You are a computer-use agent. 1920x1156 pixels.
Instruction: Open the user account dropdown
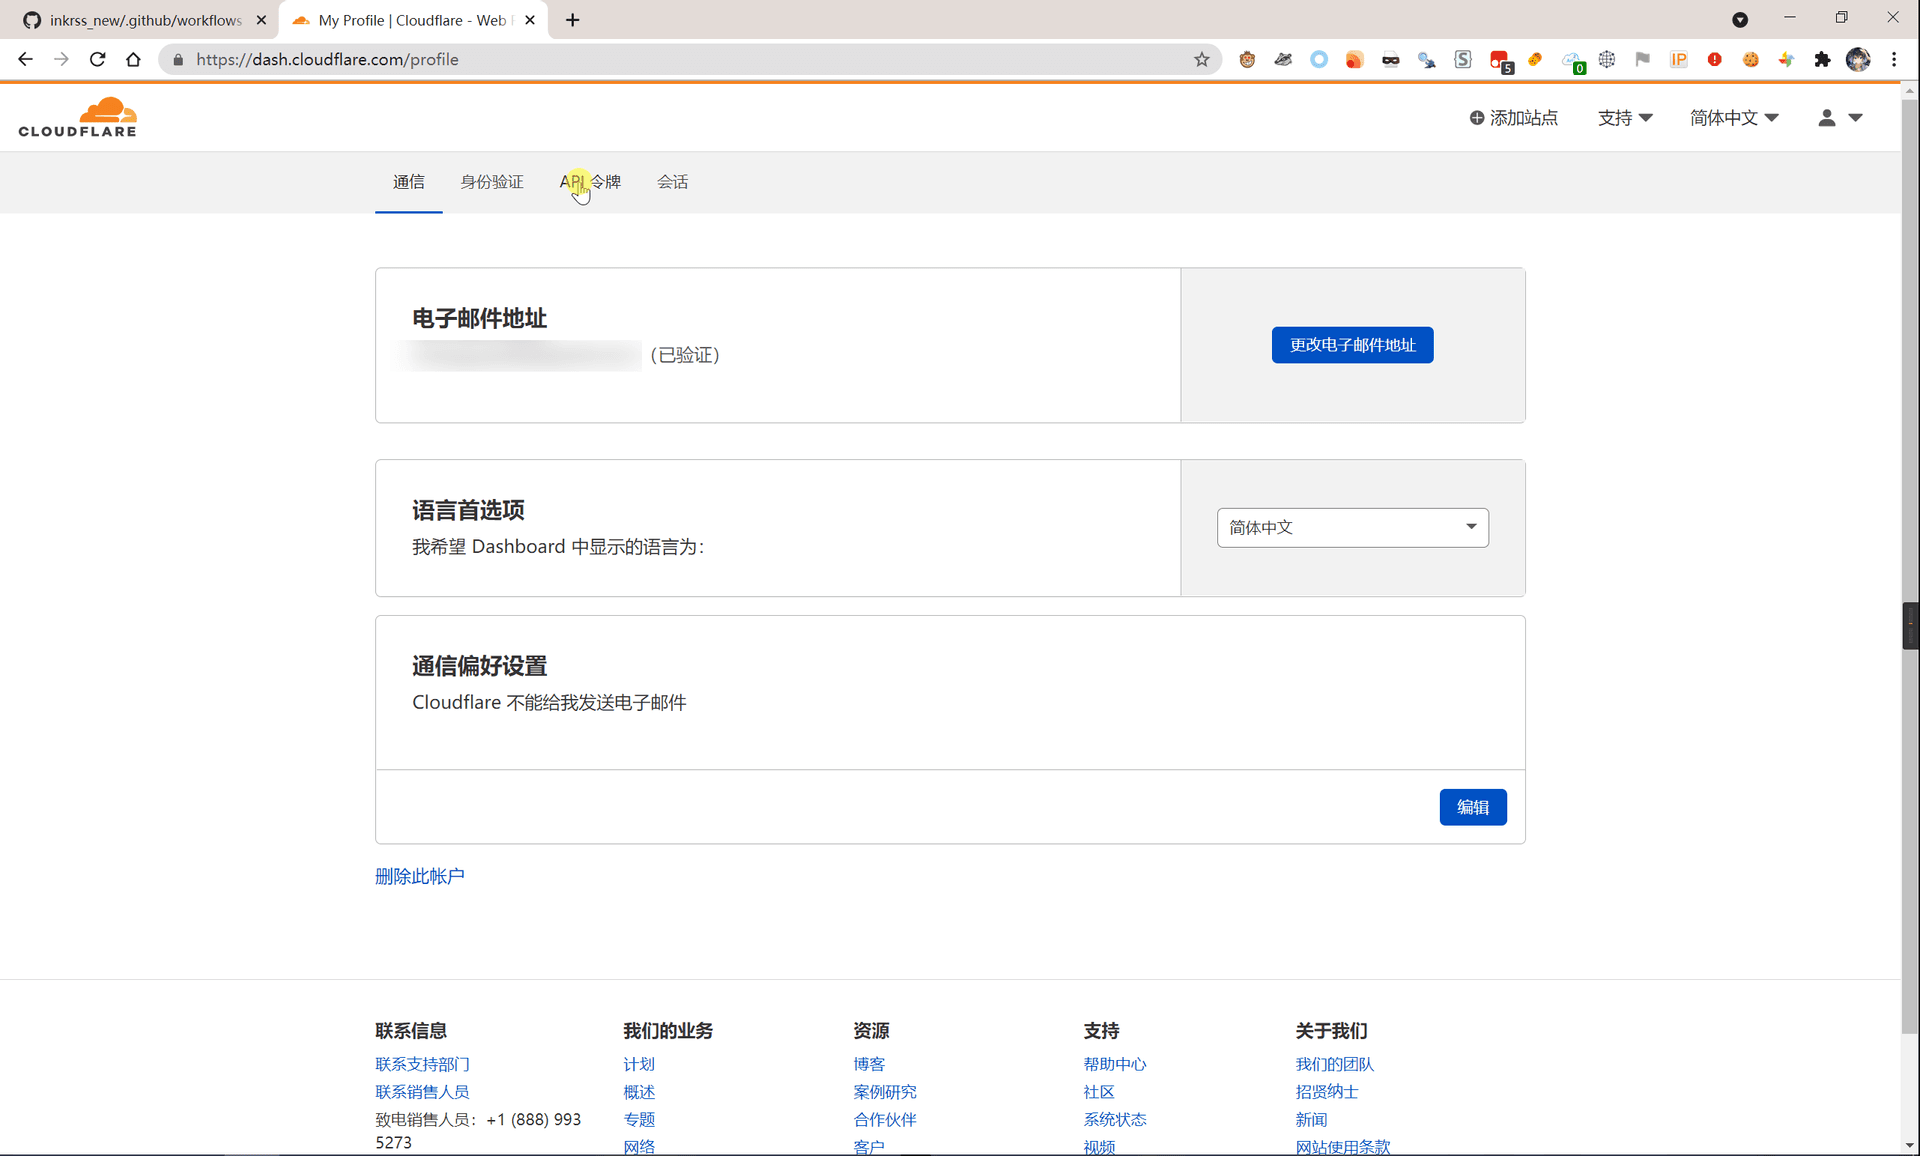click(1840, 118)
